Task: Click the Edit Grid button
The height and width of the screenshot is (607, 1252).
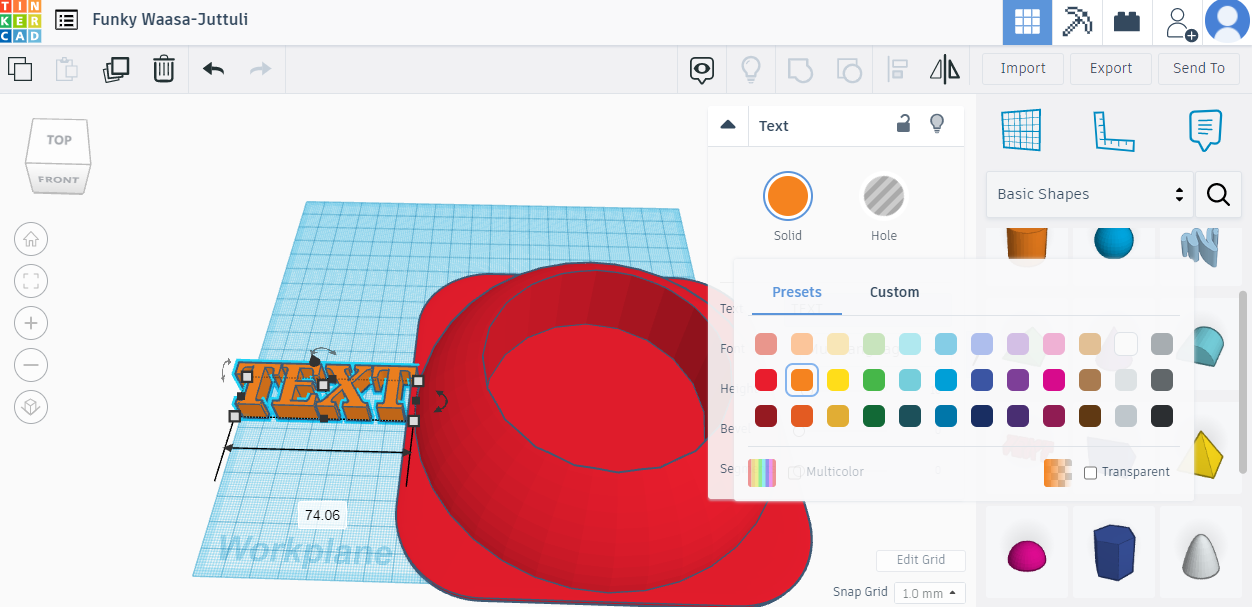Action: click(x=921, y=560)
